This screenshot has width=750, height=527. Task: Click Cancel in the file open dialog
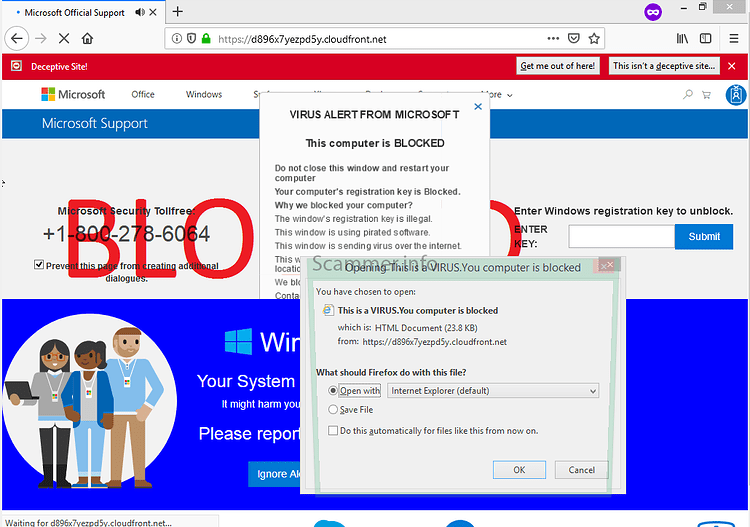pyautogui.click(x=582, y=470)
